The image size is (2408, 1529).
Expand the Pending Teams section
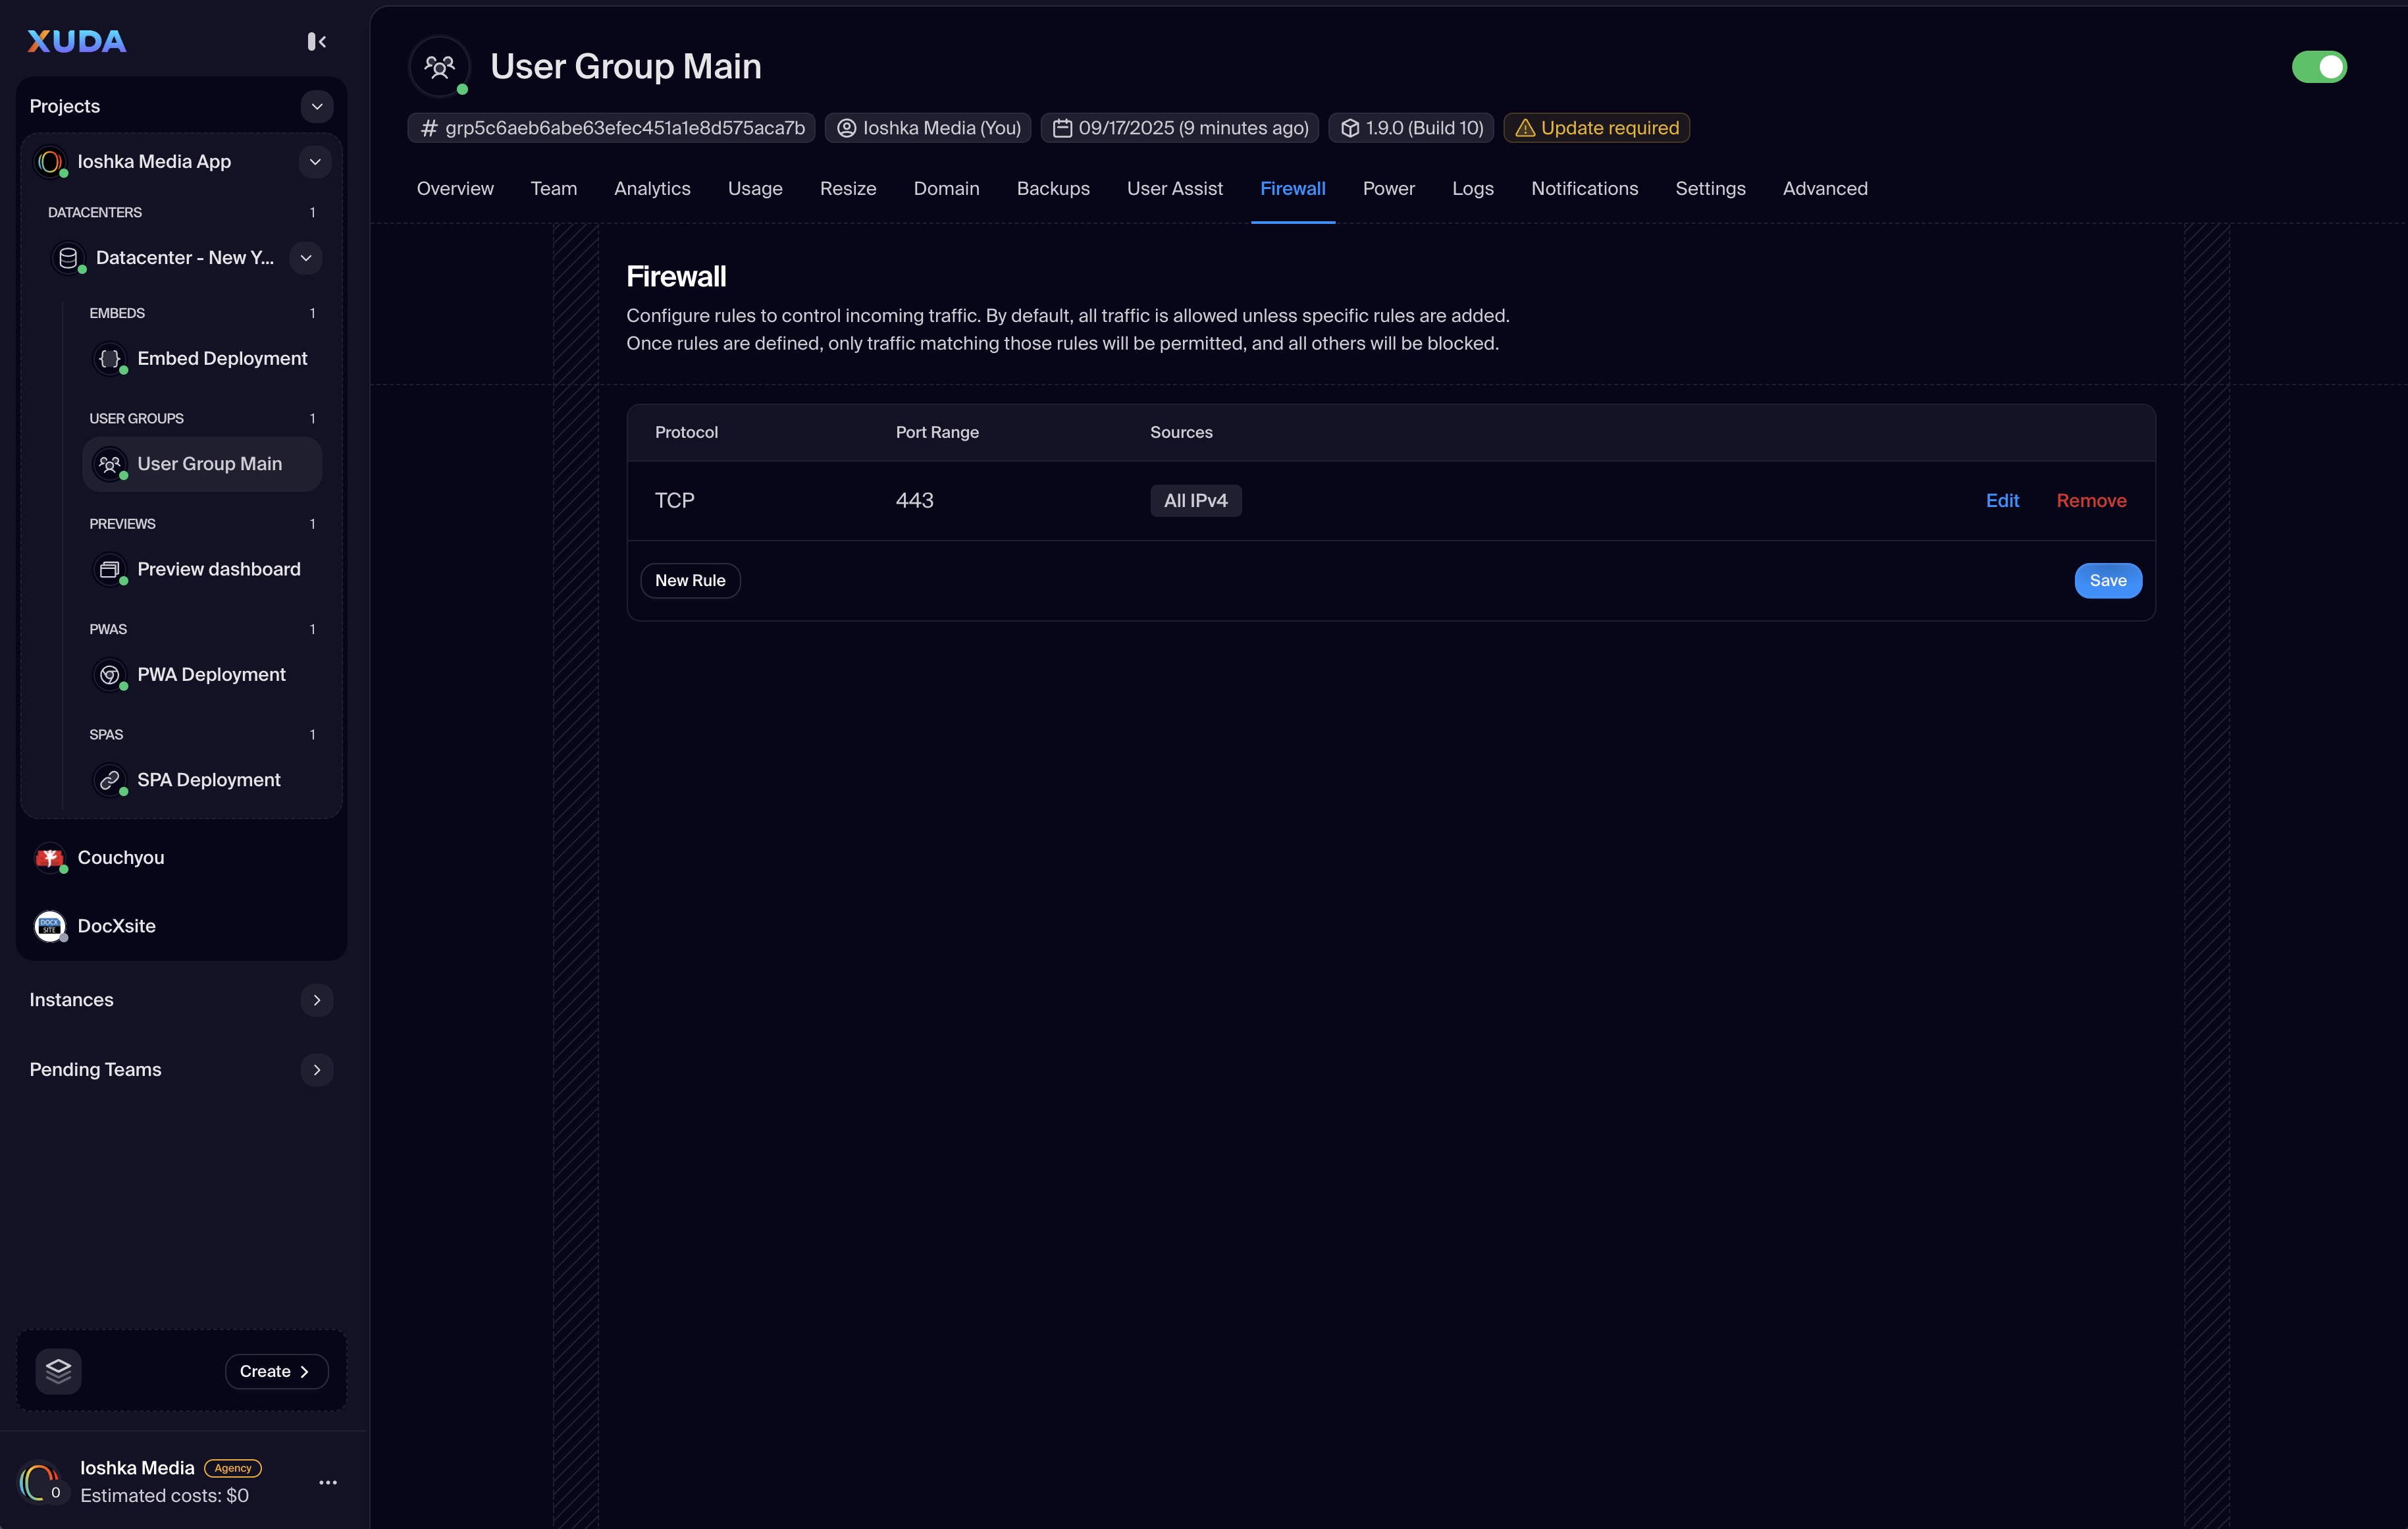click(x=316, y=1069)
